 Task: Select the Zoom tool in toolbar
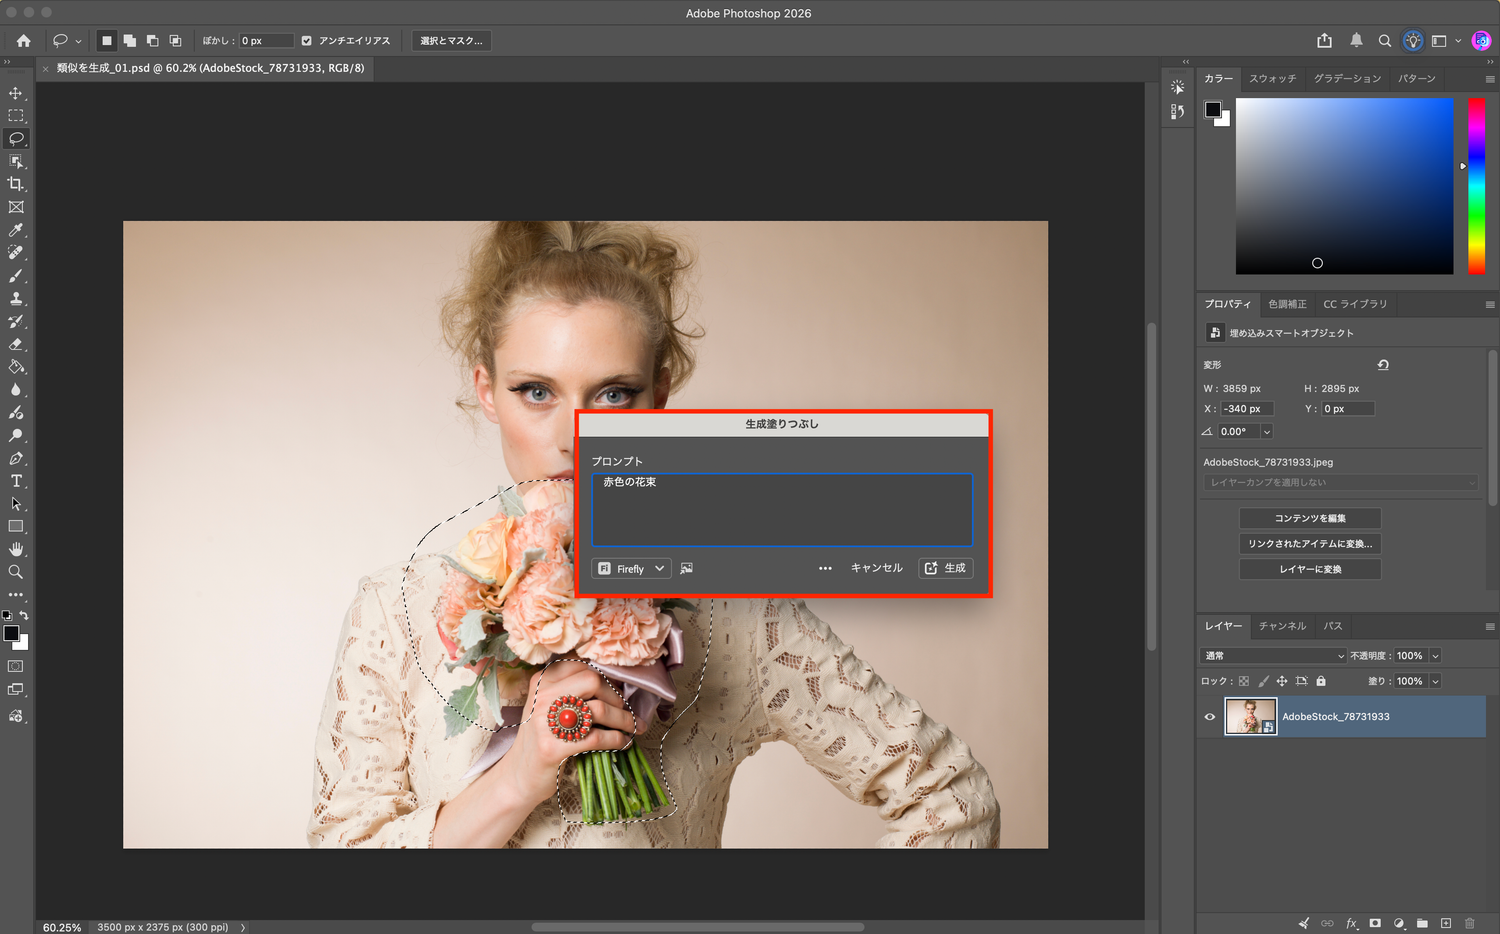tap(16, 572)
